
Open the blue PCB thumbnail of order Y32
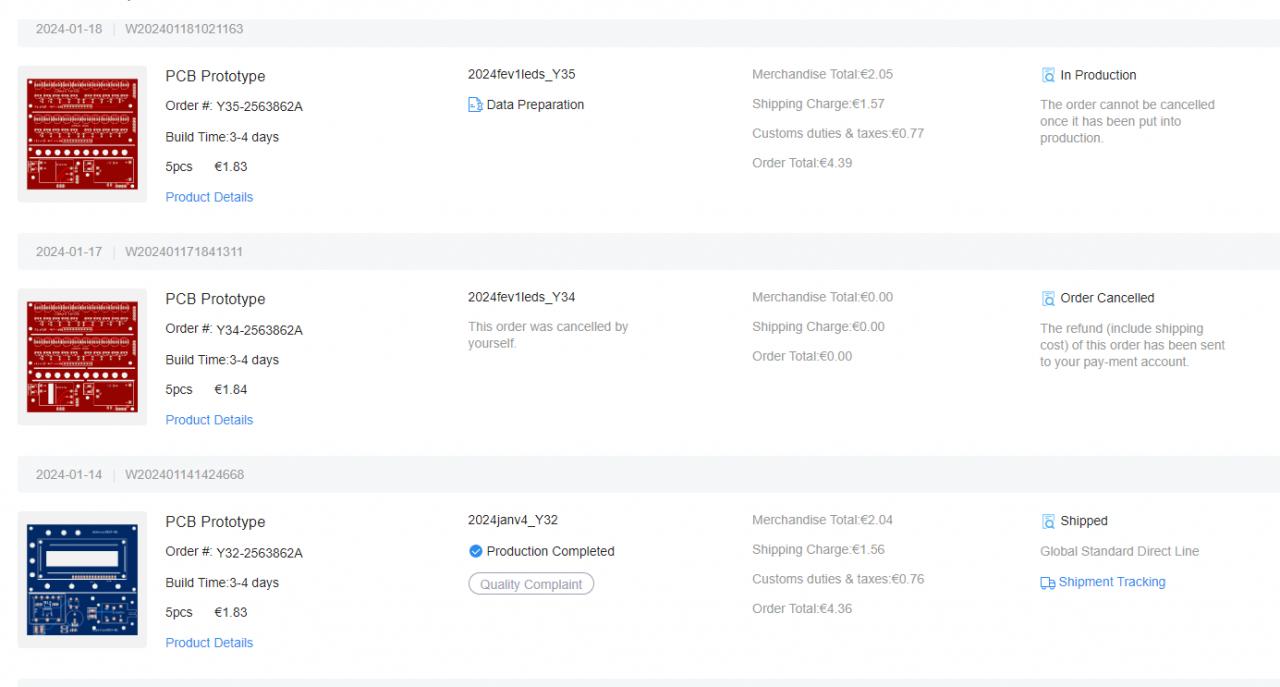[x=82, y=580]
